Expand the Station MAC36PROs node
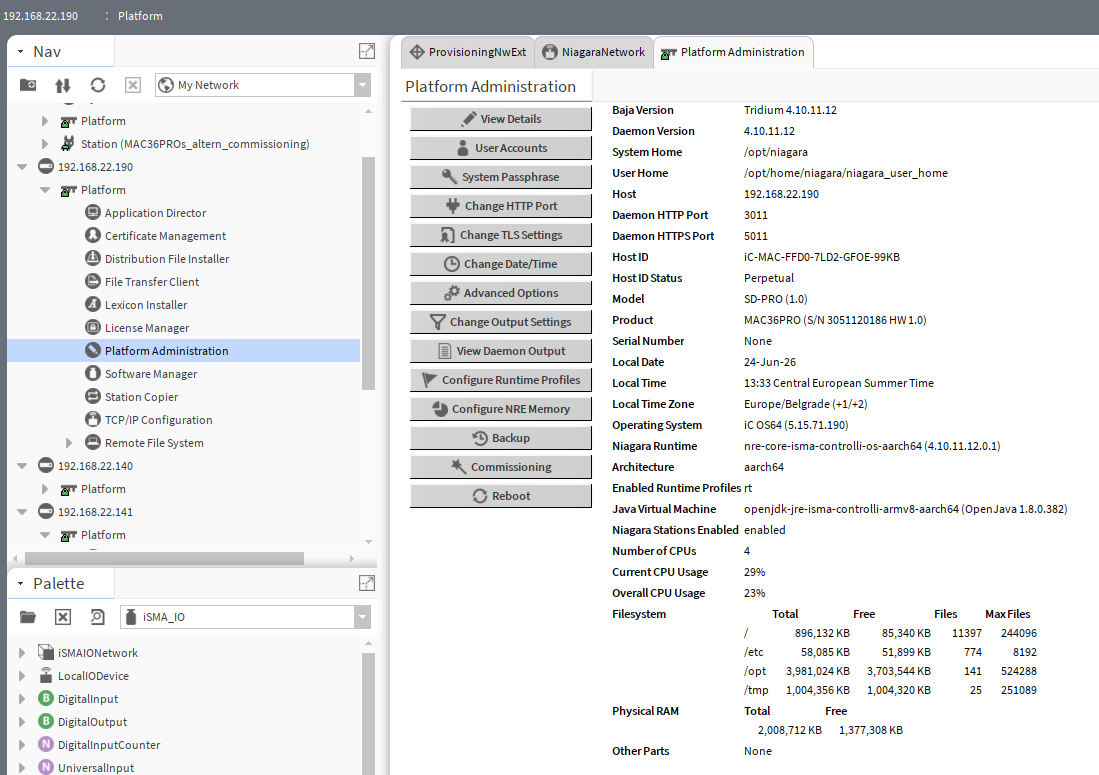 coord(45,144)
